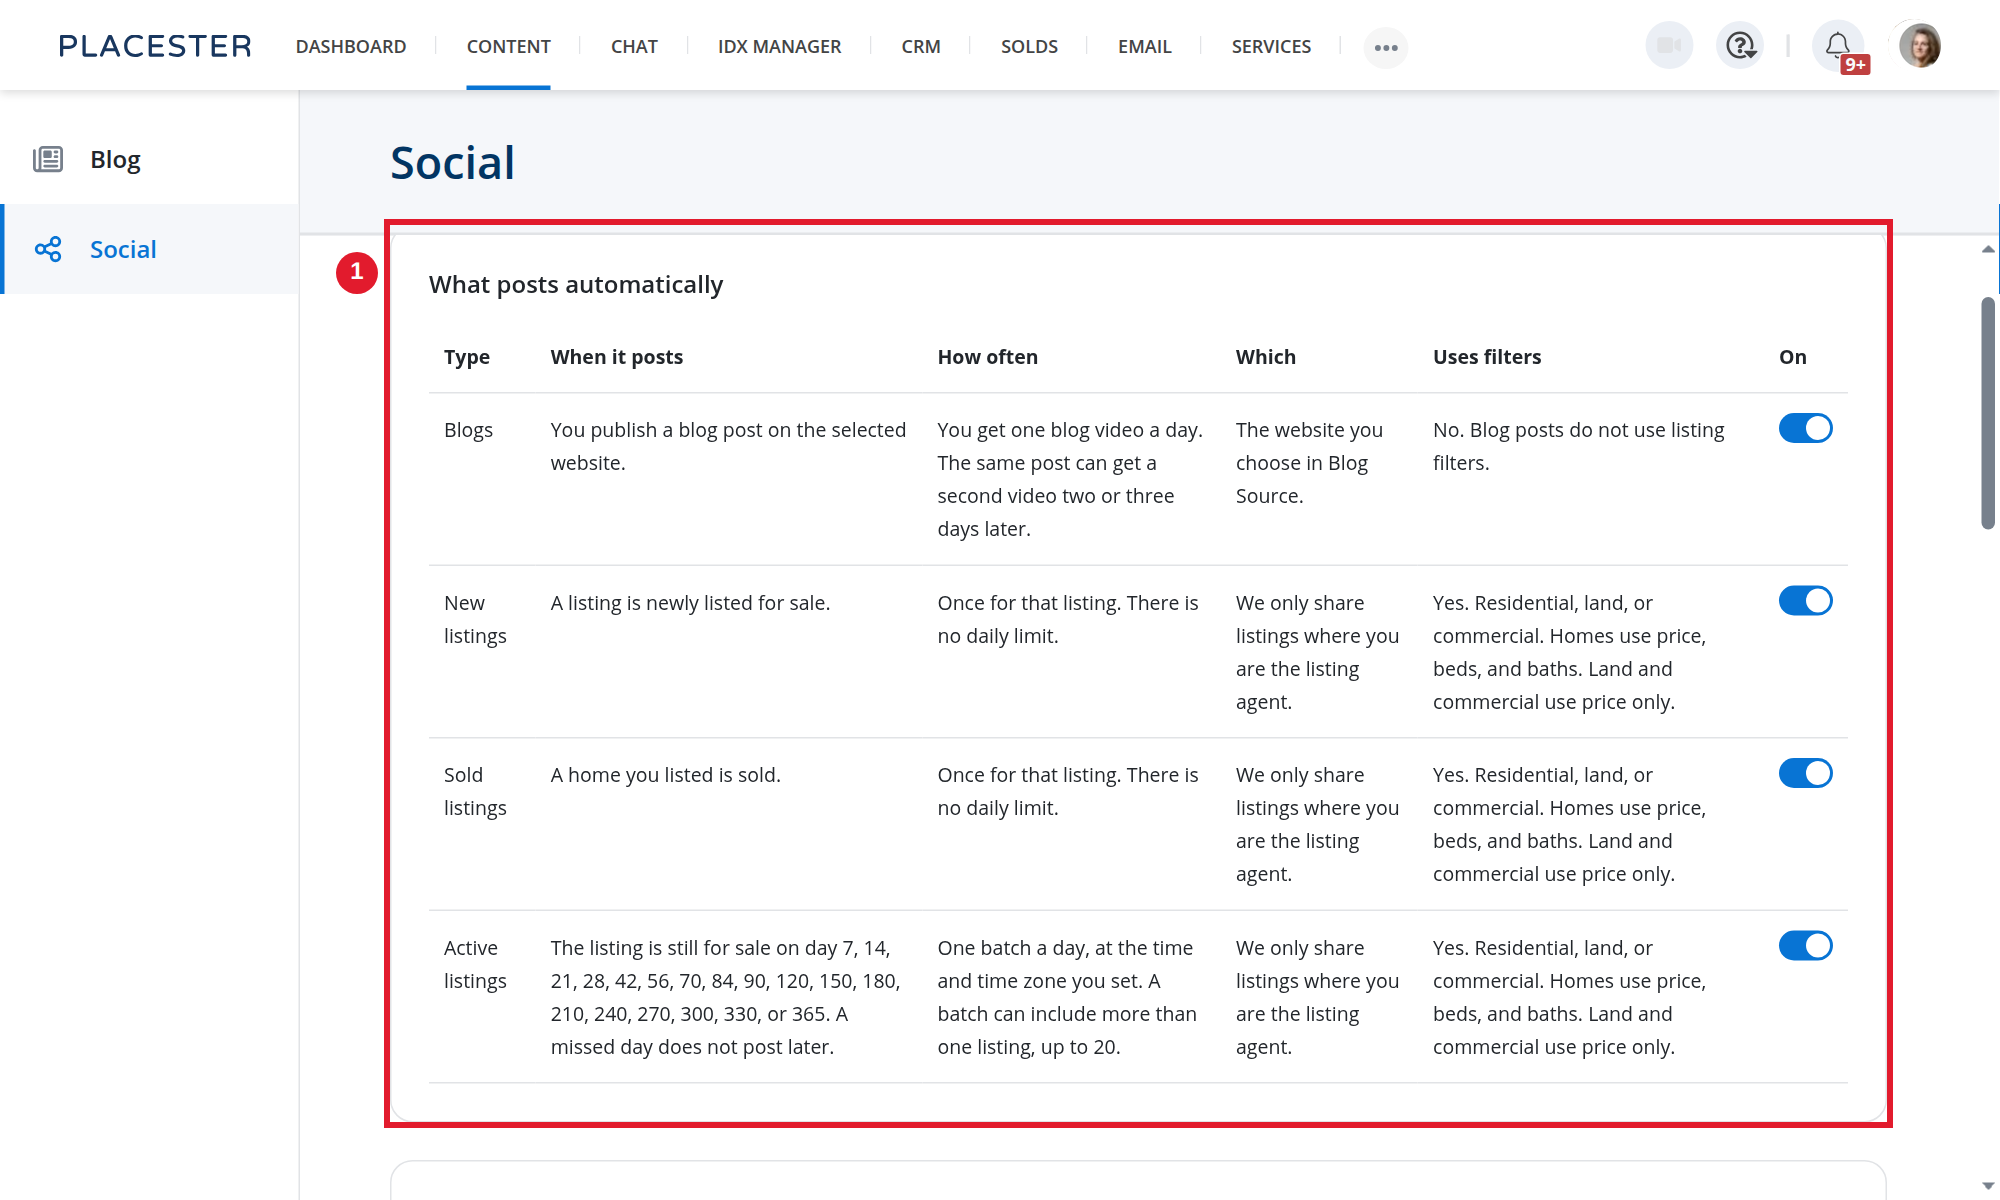Viewport: 2000px width, 1200px height.
Task: Go to the Dashboard tab
Action: pyautogui.click(x=351, y=46)
